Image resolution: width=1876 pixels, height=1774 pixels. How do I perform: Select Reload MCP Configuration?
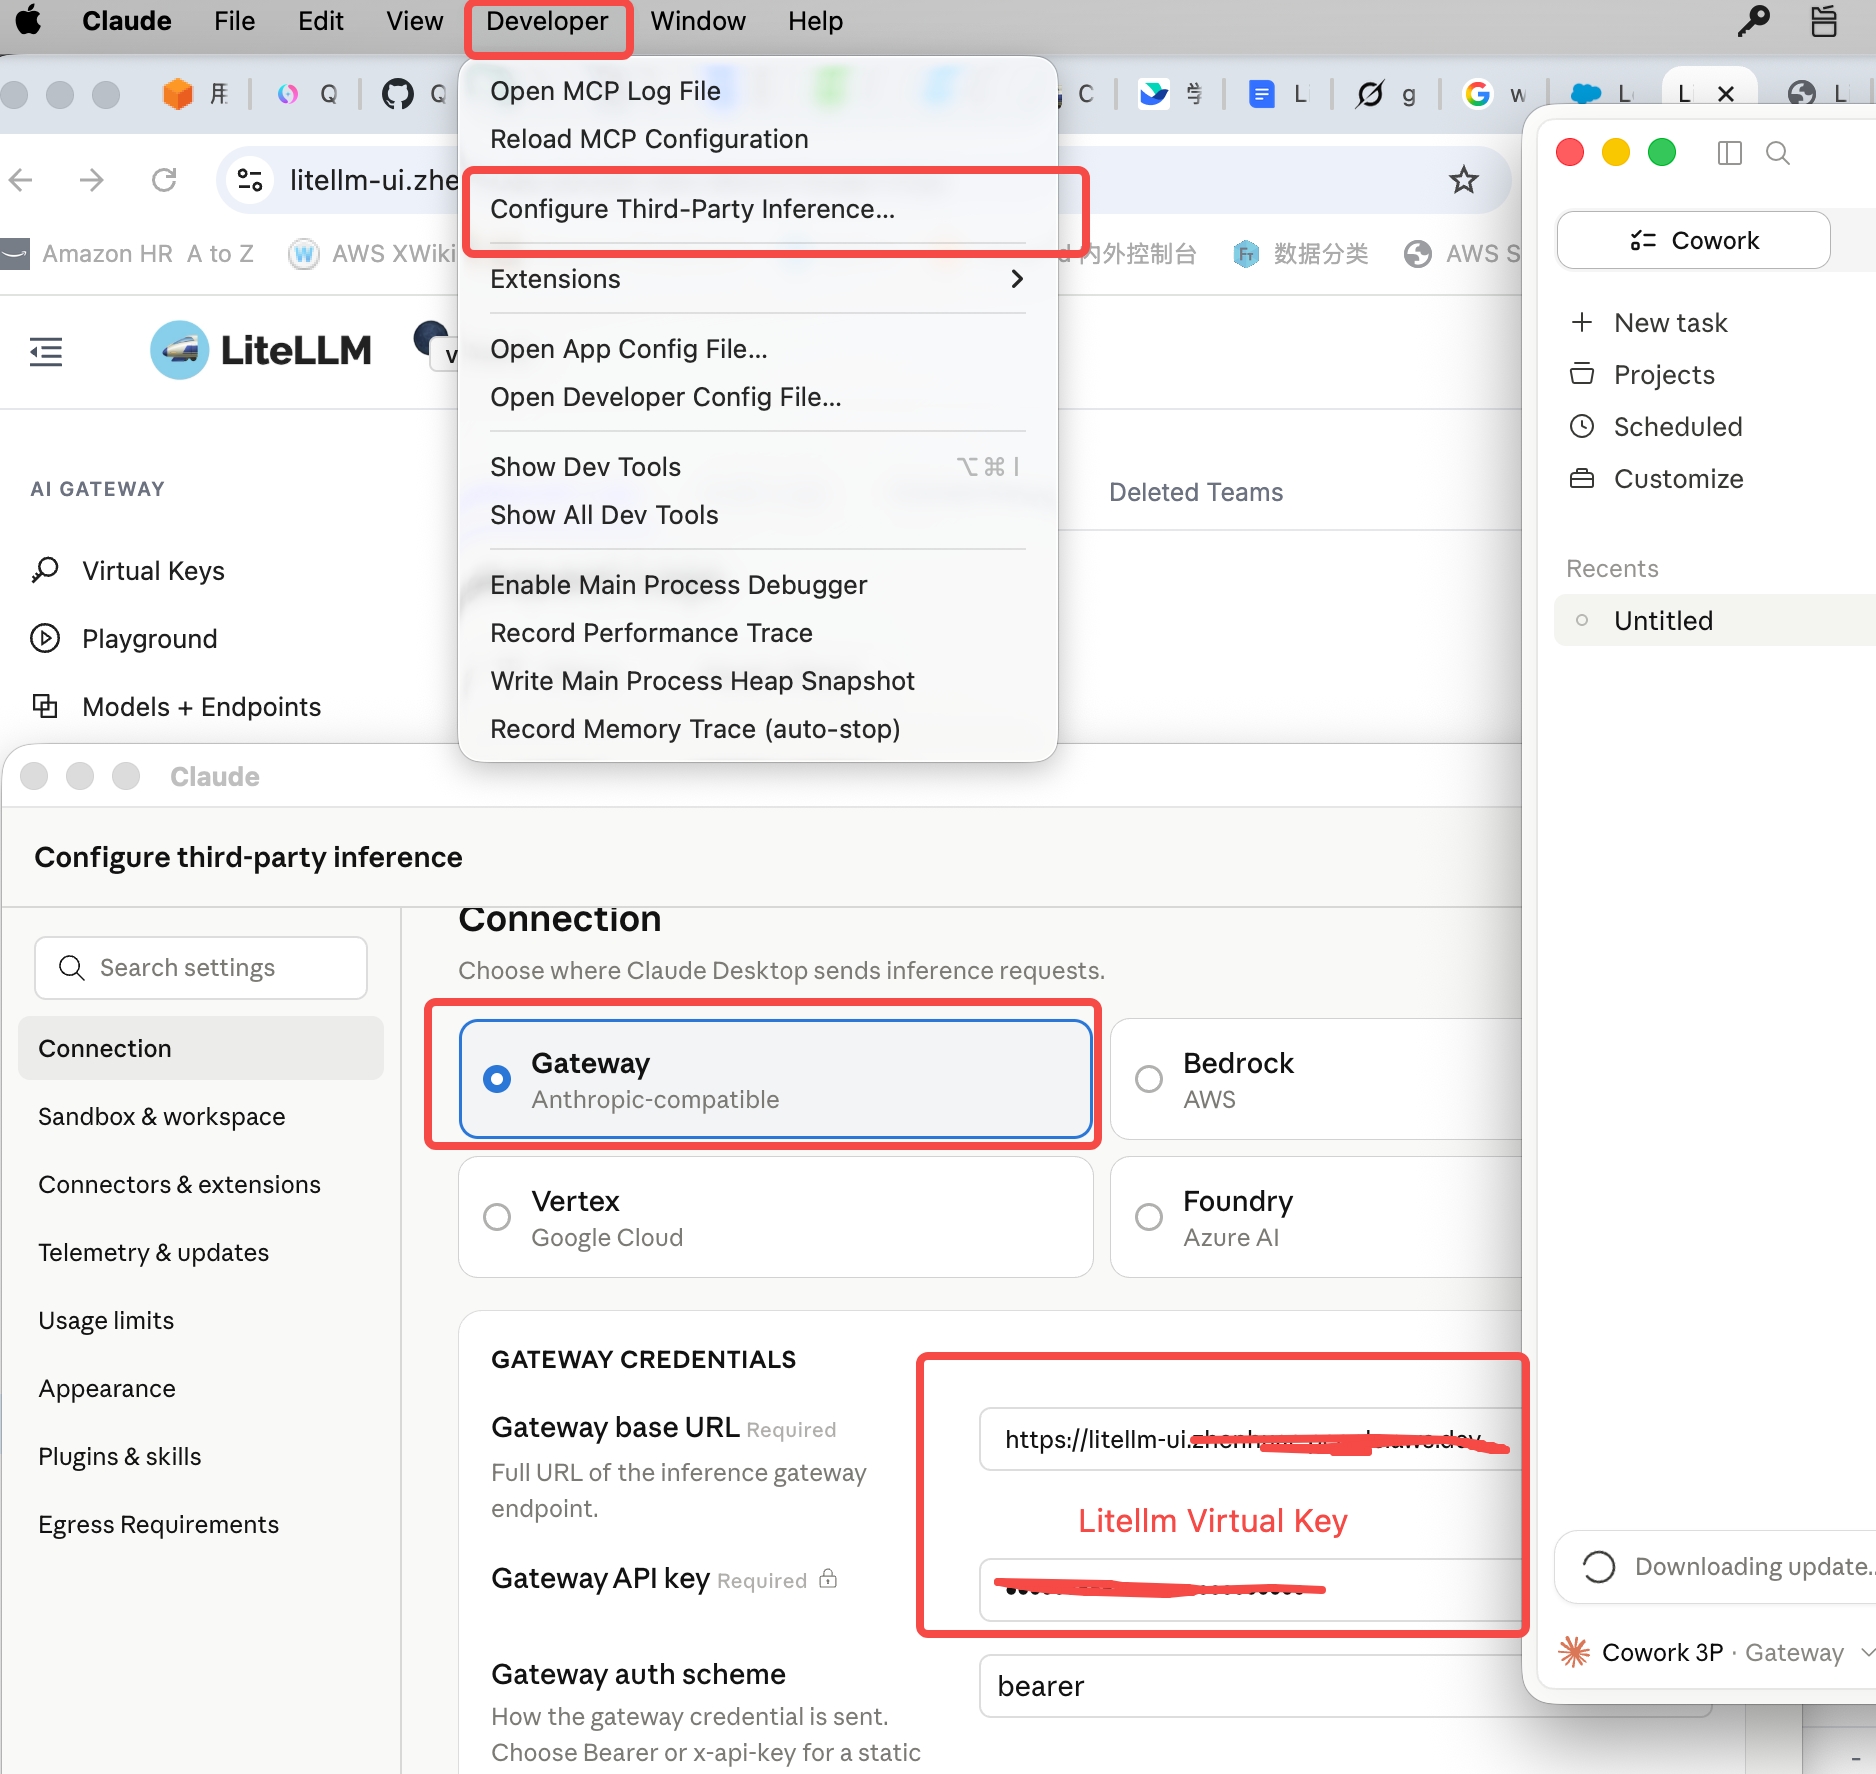pos(649,139)
